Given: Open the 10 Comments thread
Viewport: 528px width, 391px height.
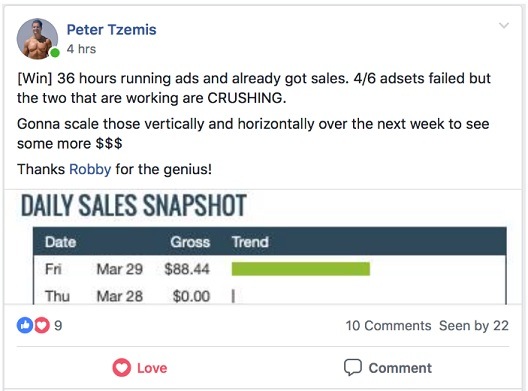Looking at the screenshot, I should point(388,326).
